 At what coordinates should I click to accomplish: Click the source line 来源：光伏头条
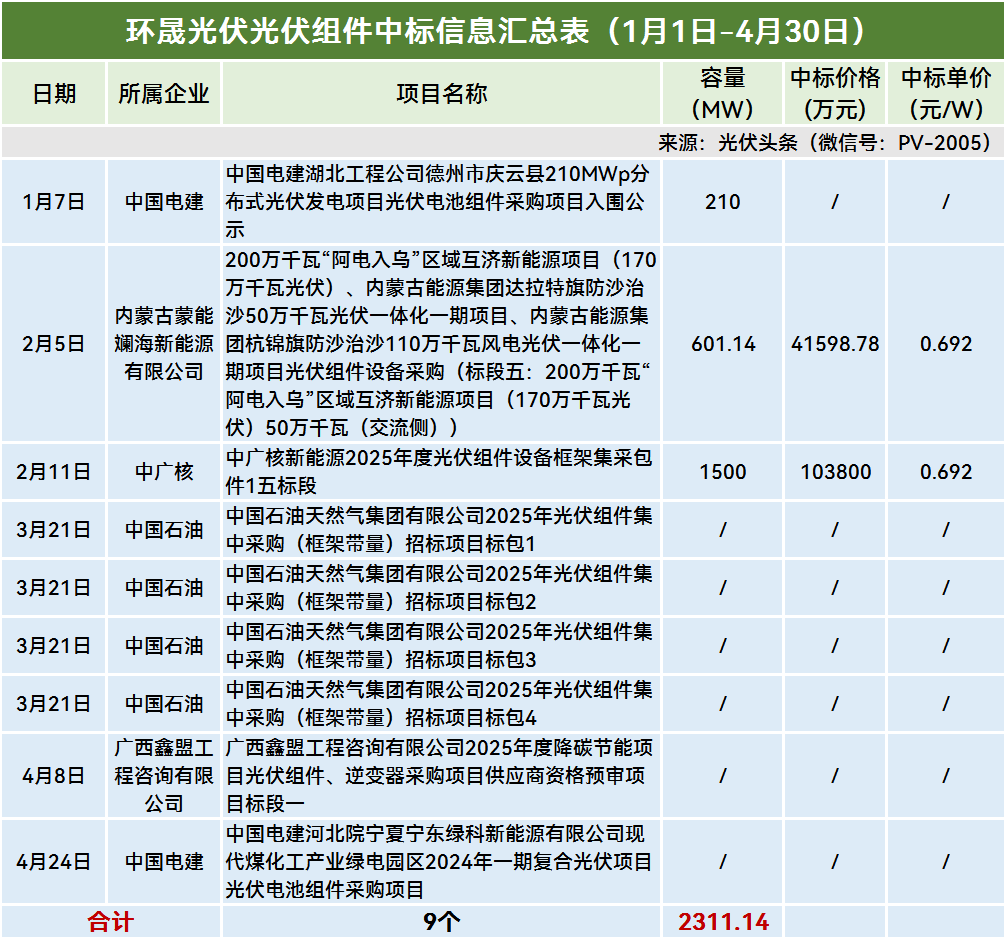[x=824, y=142]
